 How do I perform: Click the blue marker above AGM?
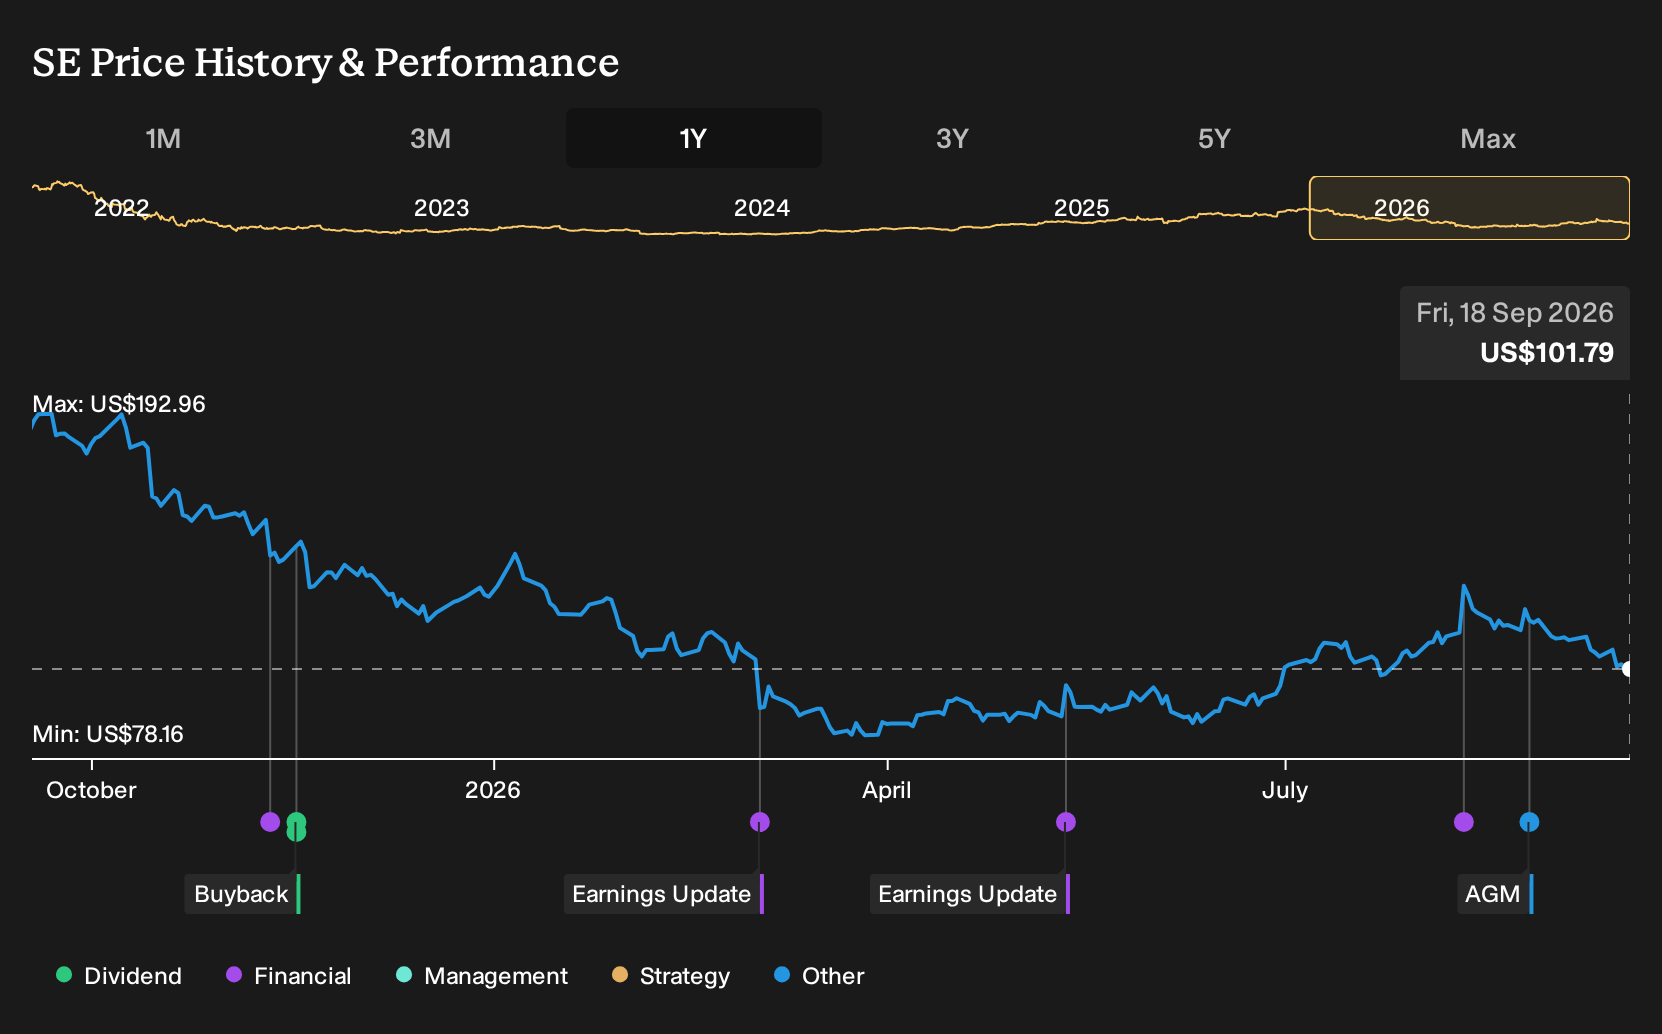click(1529, 822)
